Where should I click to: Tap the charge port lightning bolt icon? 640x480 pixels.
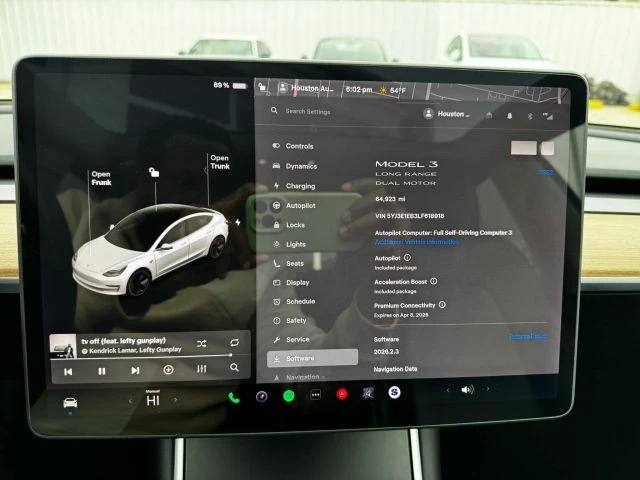tap(238, 222)
